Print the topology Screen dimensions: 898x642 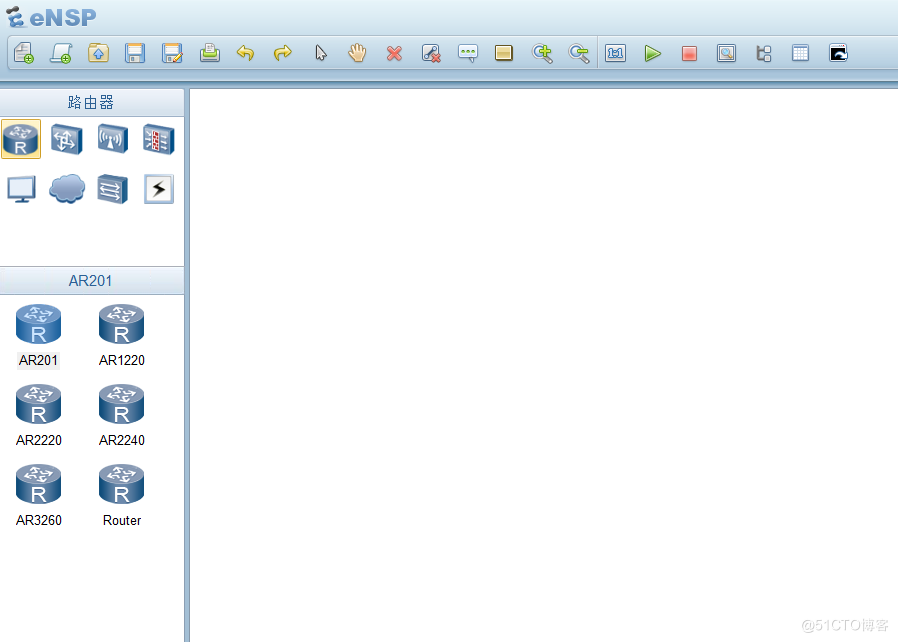[210, 53]
